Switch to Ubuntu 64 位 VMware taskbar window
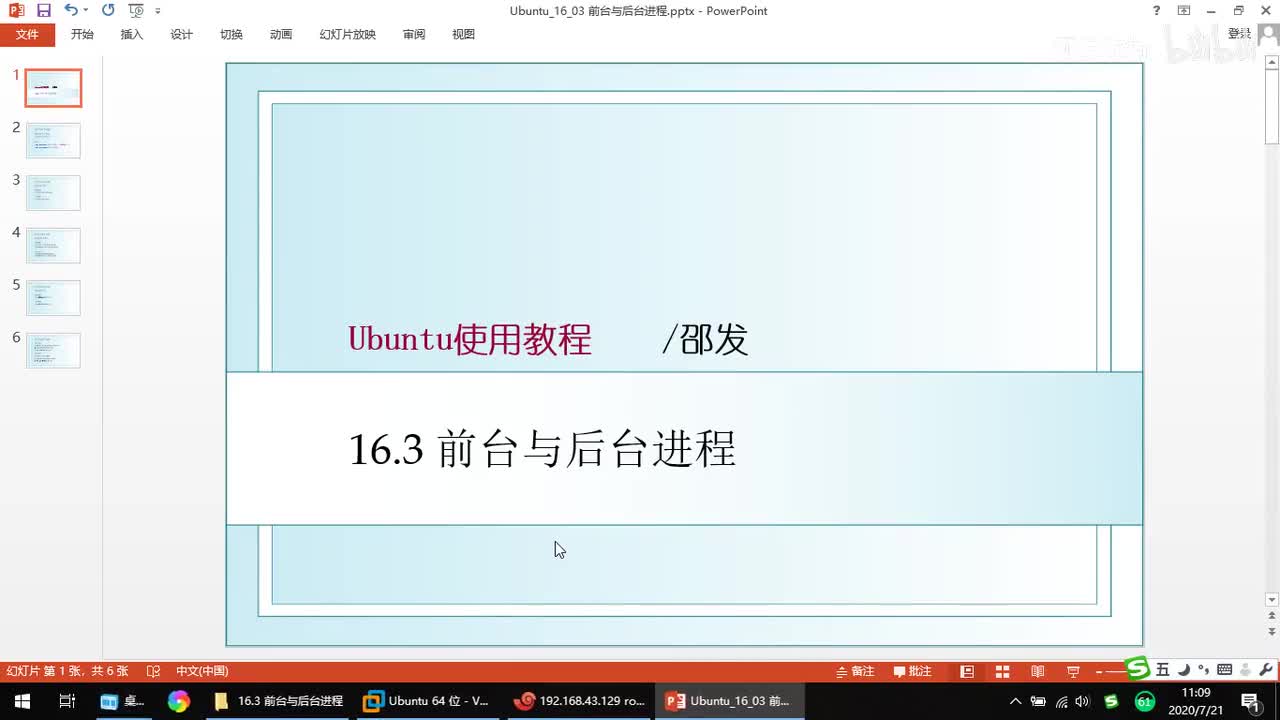The image size is (1280, 720). coord(427,701)
